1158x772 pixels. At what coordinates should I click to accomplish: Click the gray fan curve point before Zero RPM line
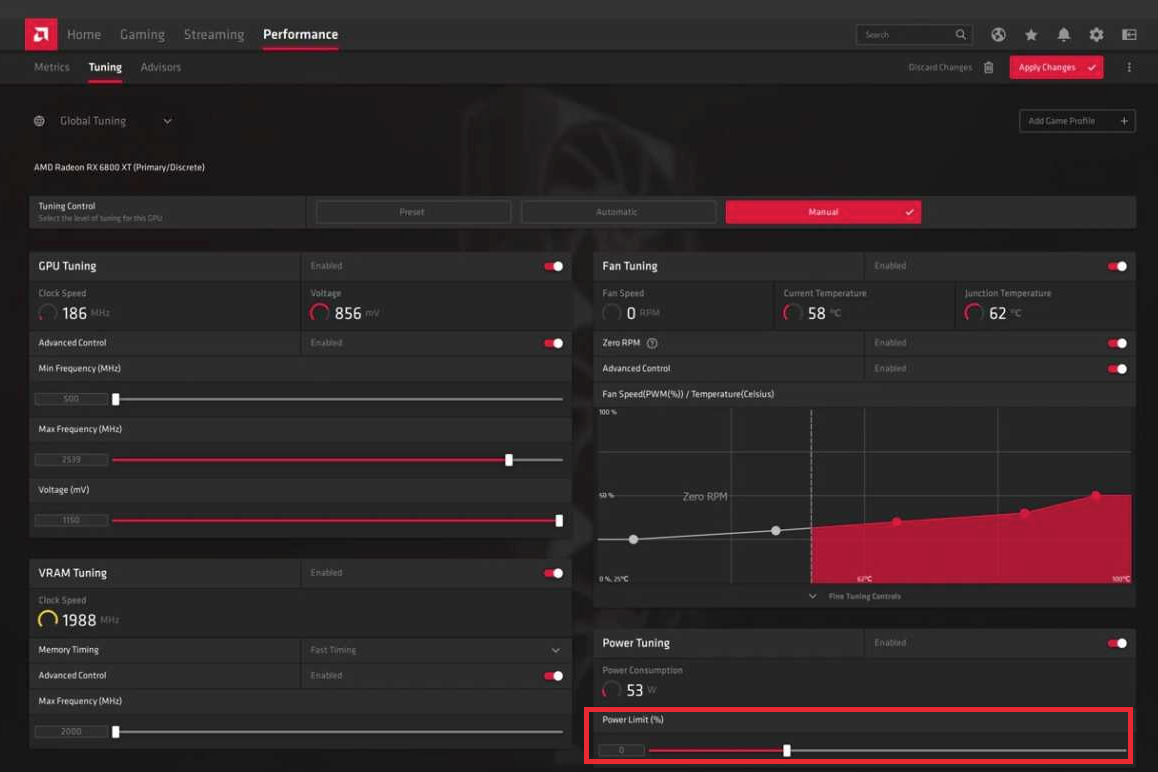click(x=775, y=530)
